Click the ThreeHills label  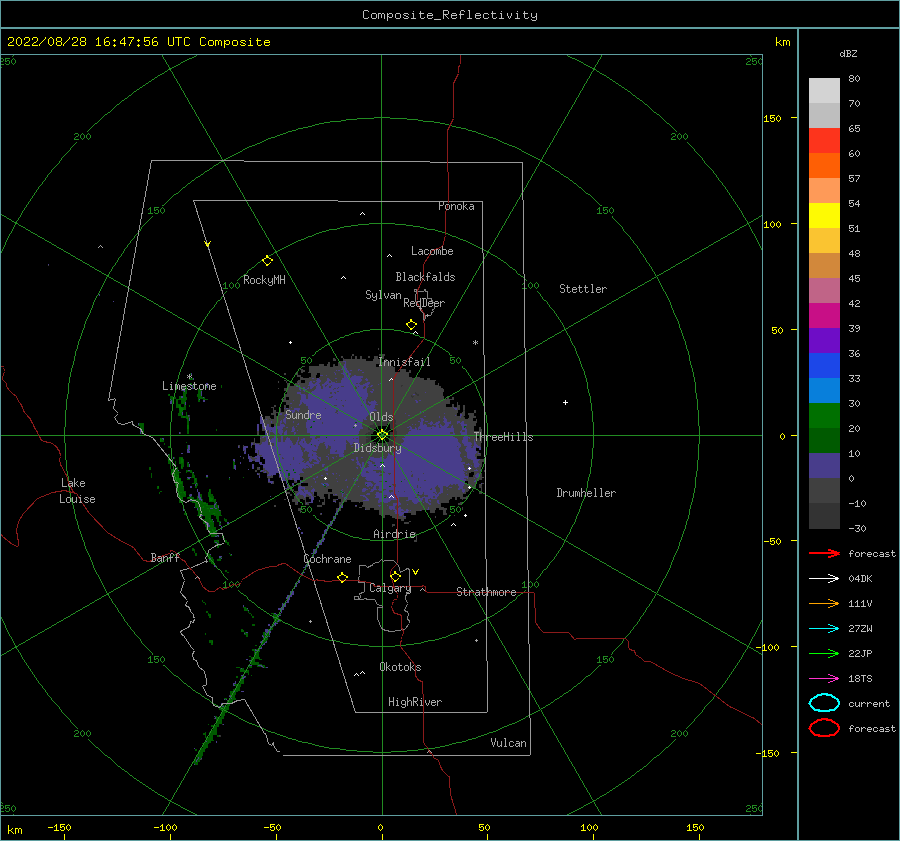tap(503, 437)
